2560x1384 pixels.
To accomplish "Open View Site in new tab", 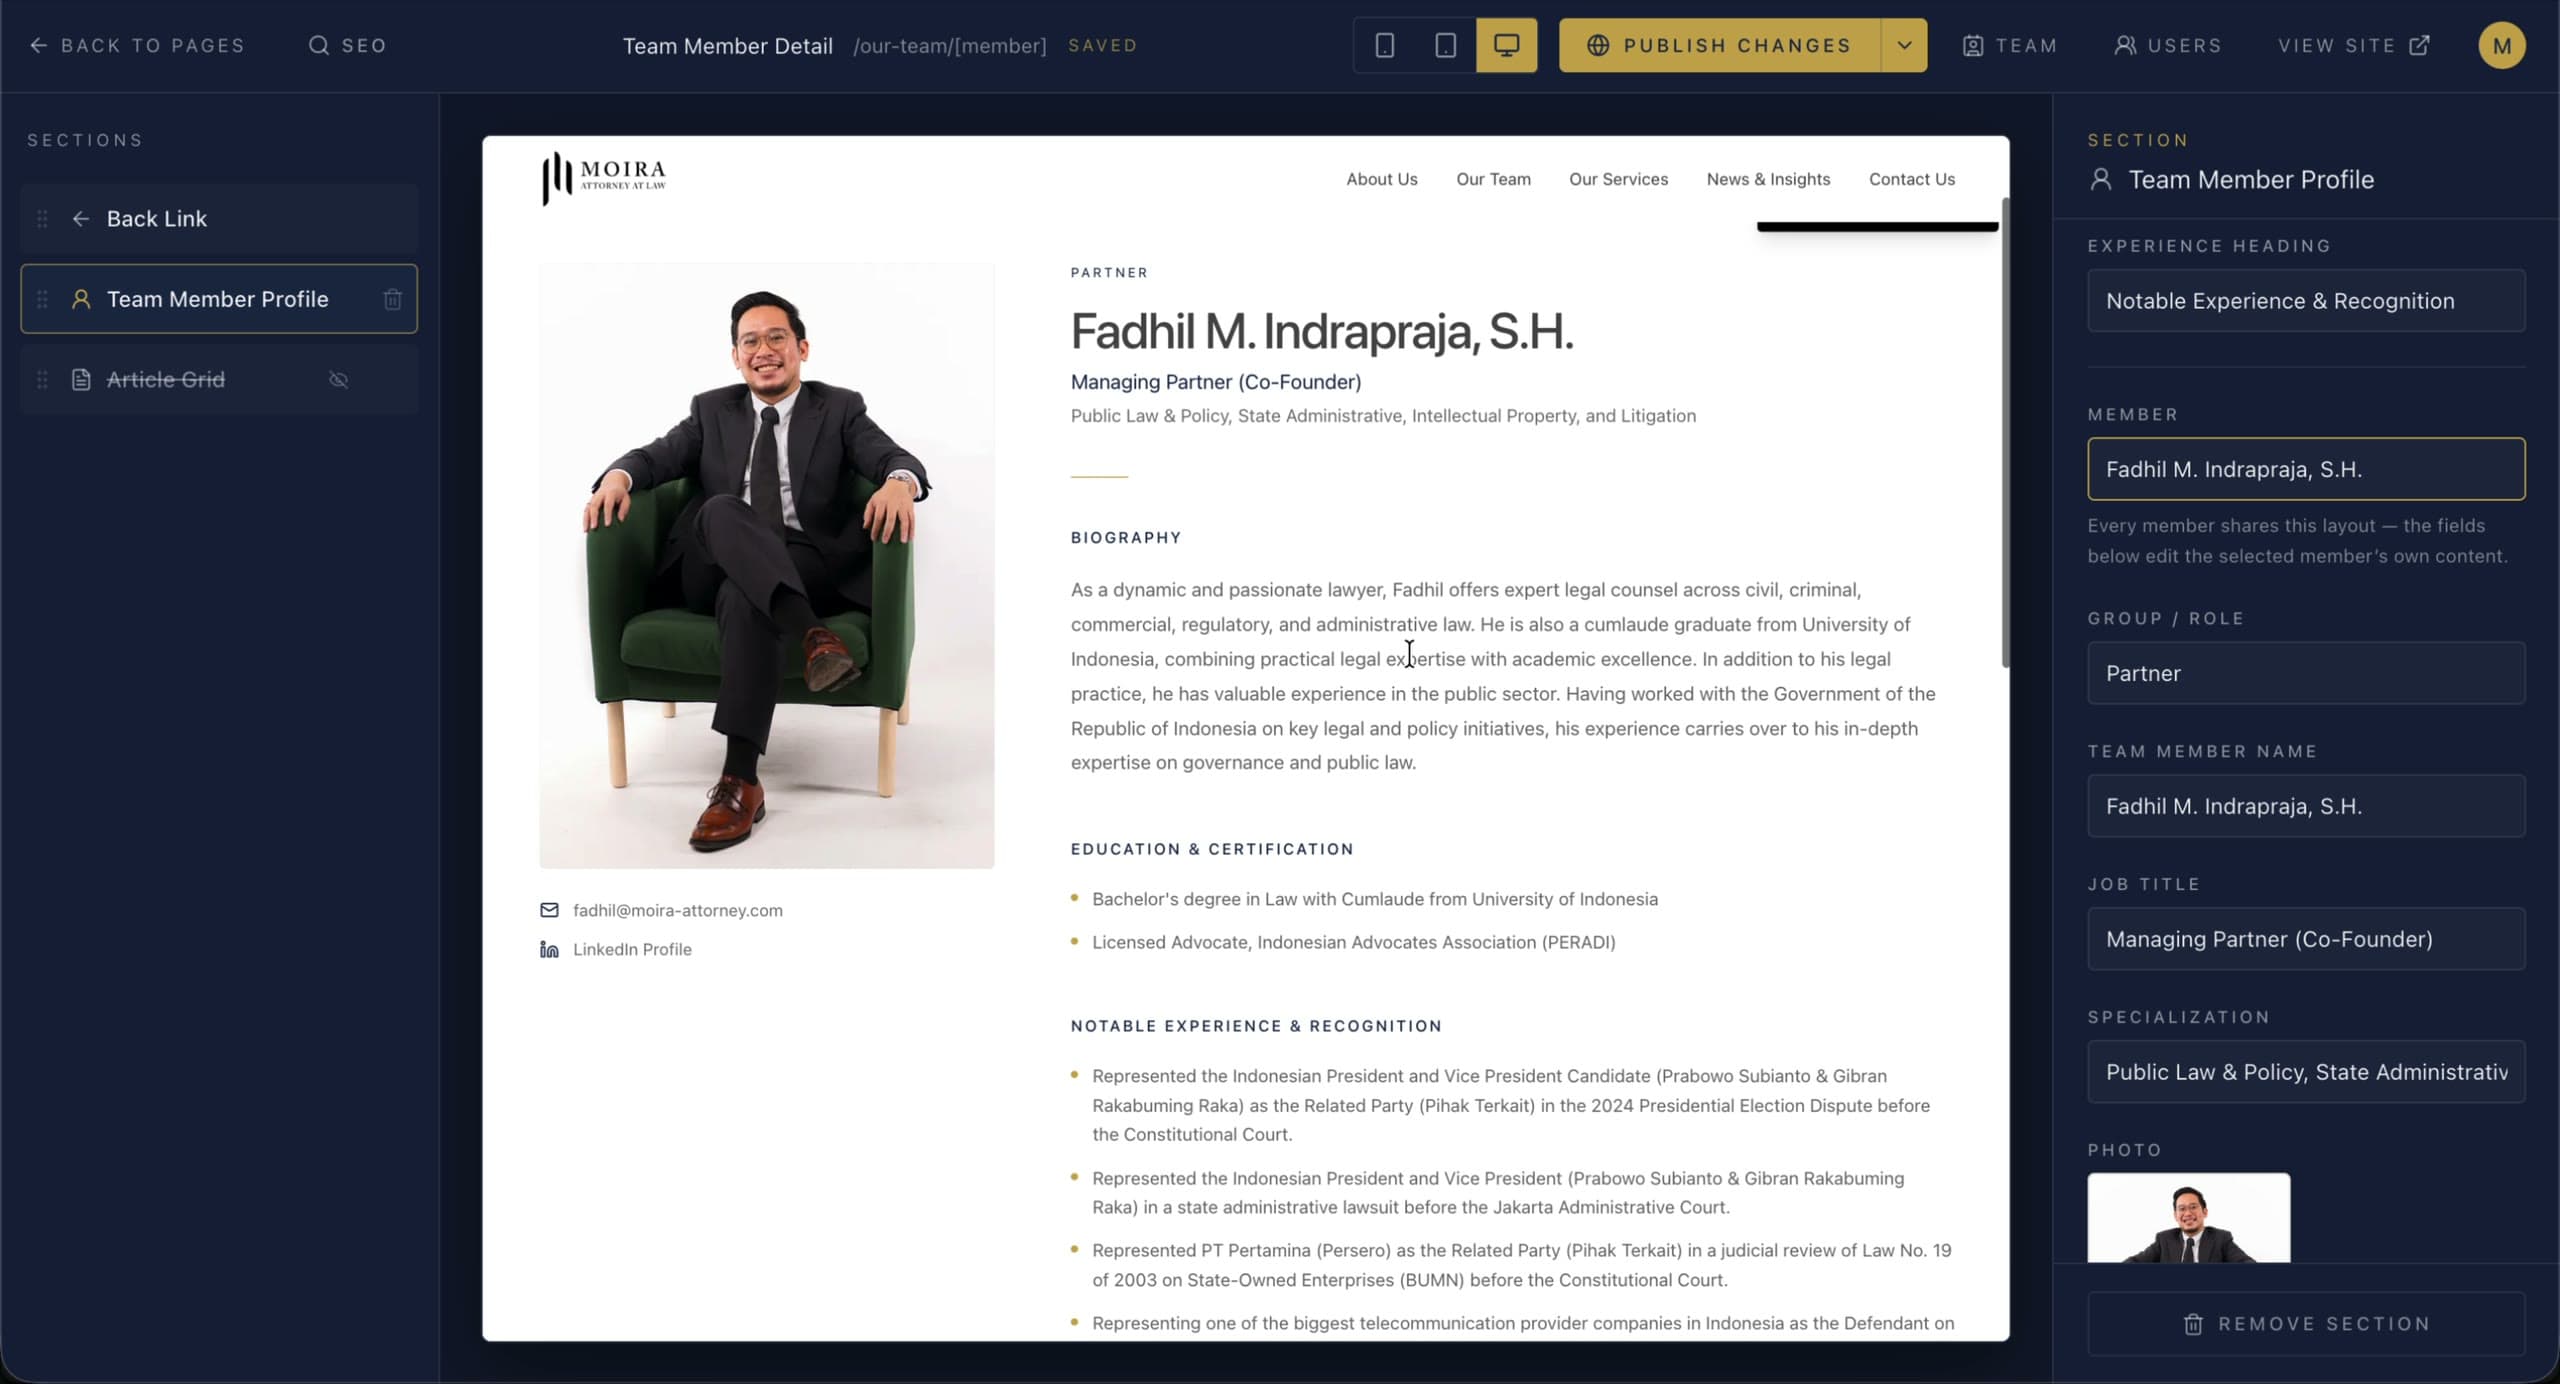I will pyautogui.click(x=2354, y=45).
